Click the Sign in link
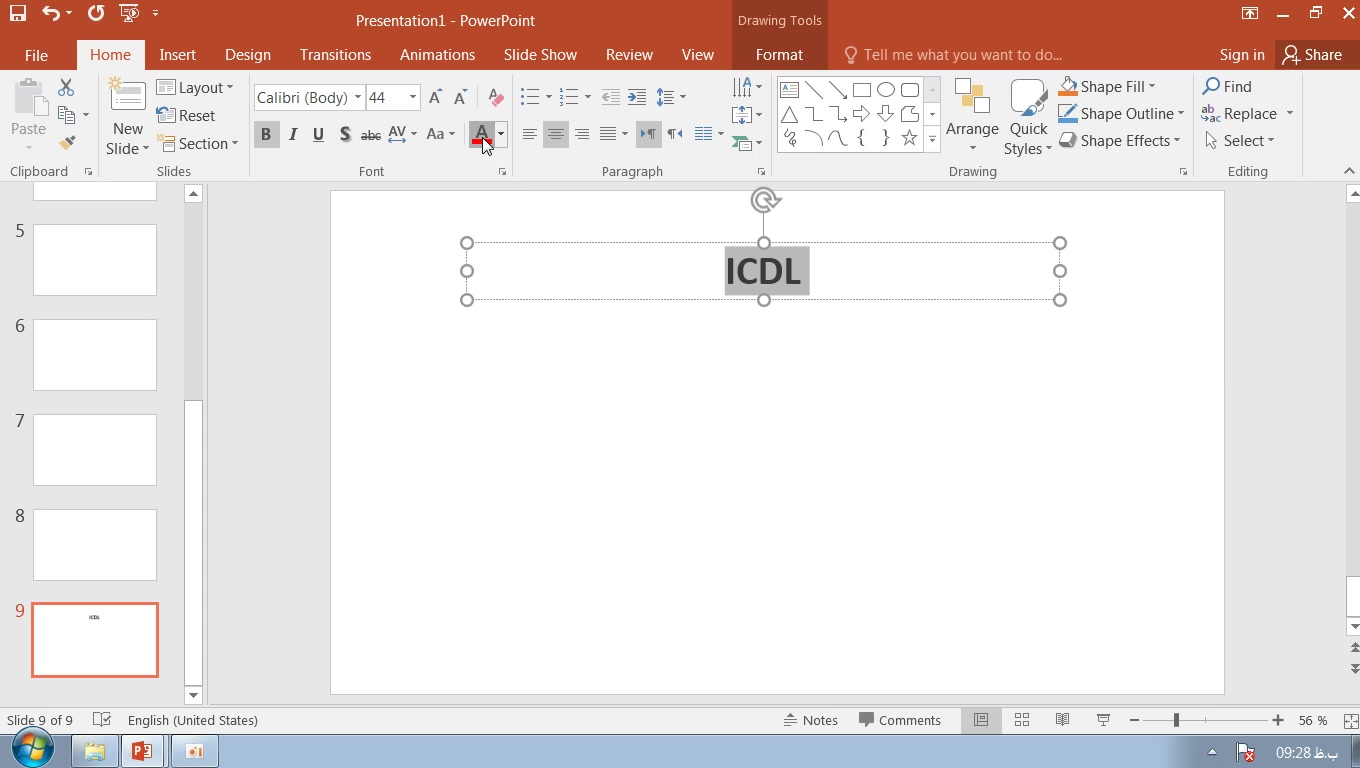This screenshot has width=1360, height=768. click(1242, 55)
